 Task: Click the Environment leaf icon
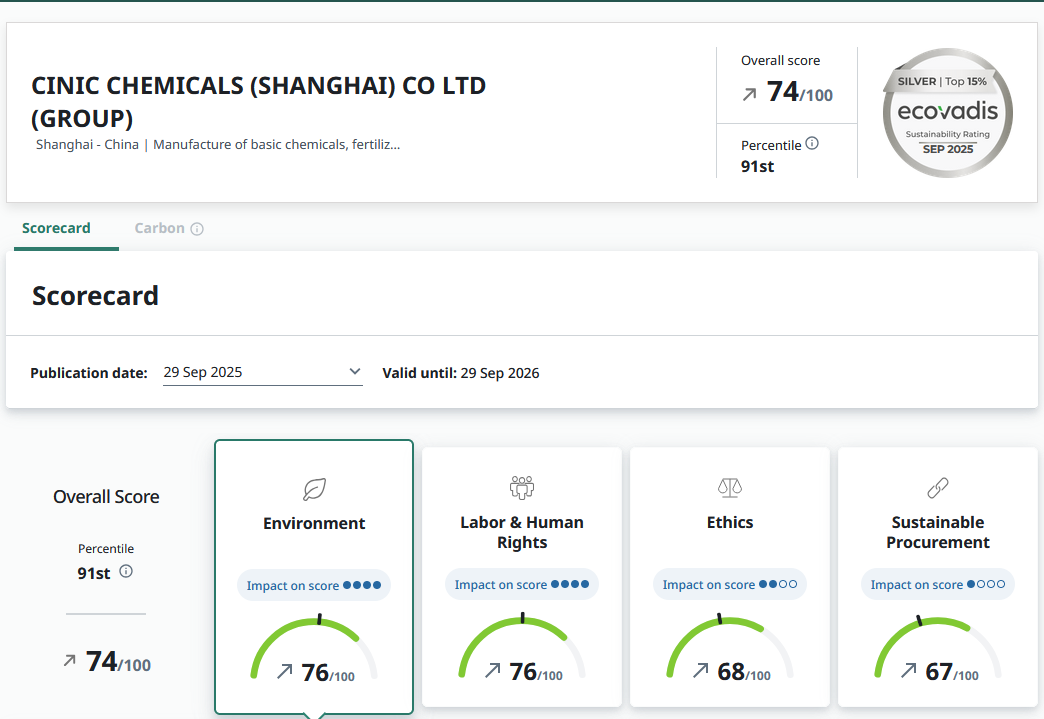pyautogui.click(x=314, y=489)
